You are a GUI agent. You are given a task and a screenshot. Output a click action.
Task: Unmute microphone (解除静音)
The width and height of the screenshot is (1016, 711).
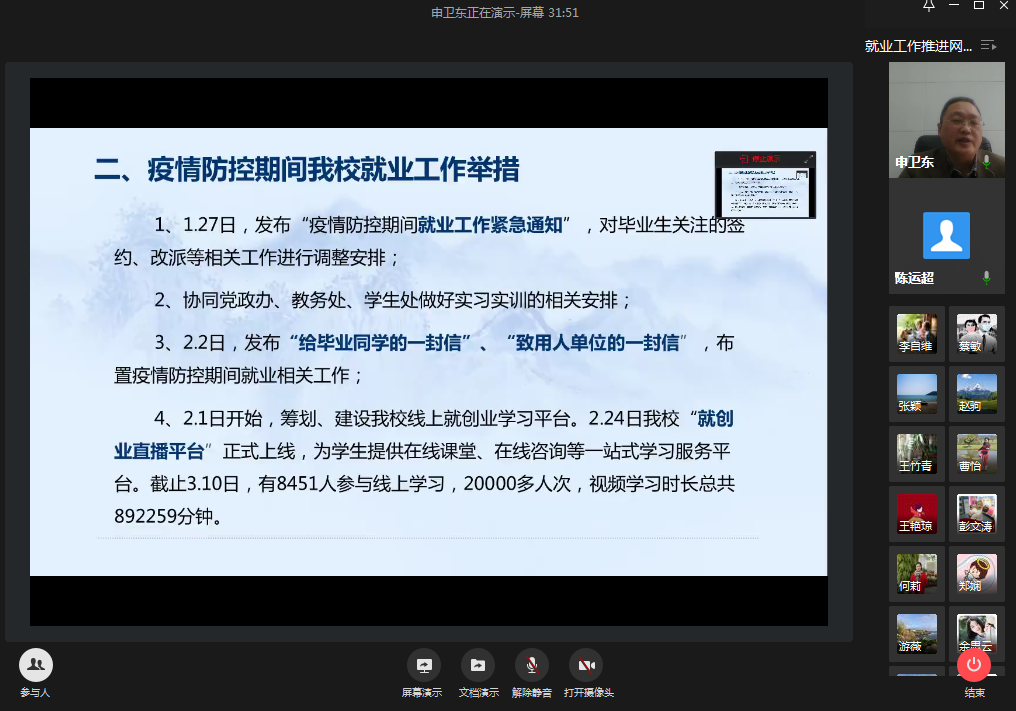pyautogui.click(x=531, y=666)
